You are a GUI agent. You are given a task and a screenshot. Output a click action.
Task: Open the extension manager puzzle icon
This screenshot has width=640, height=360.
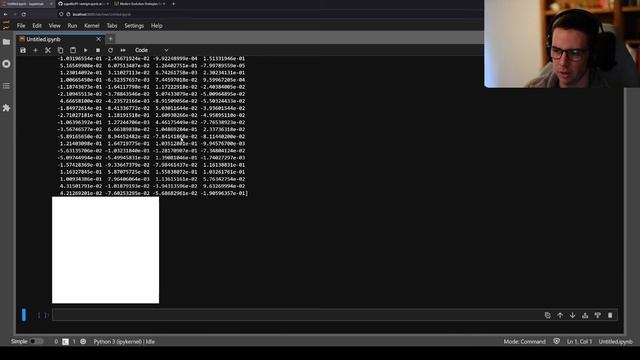coord(6,108)
